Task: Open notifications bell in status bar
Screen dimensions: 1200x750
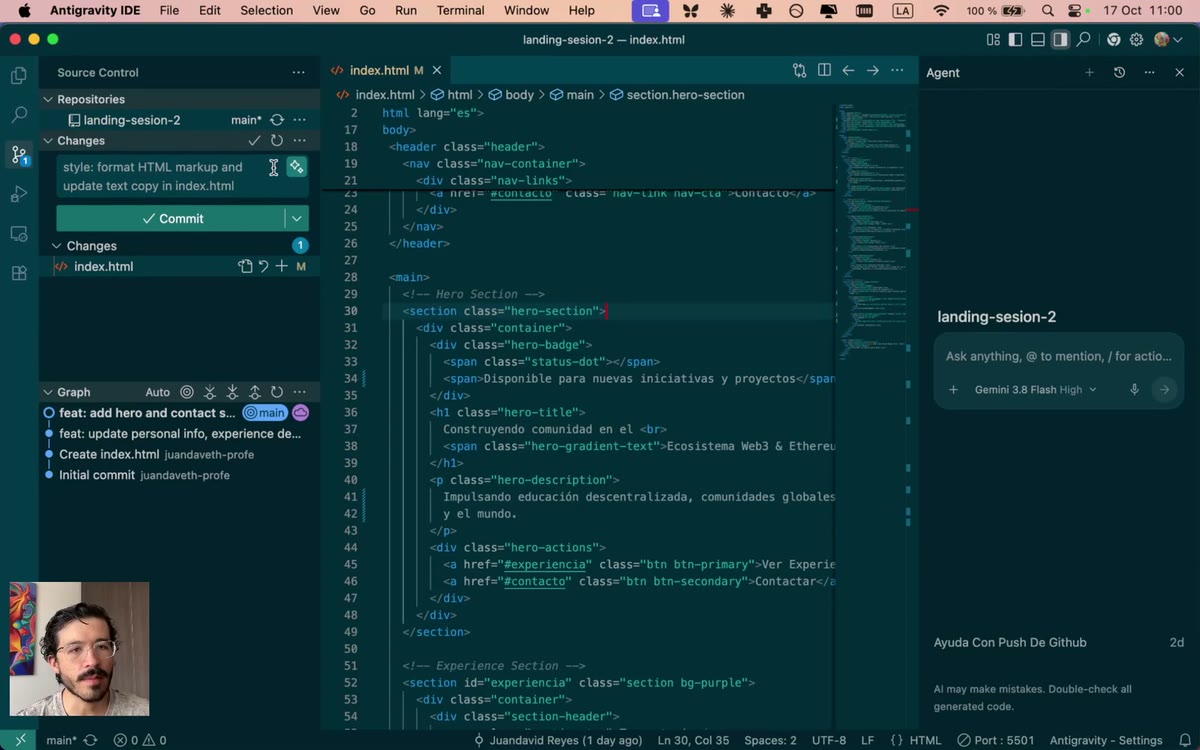Action: pos(1183,741)
